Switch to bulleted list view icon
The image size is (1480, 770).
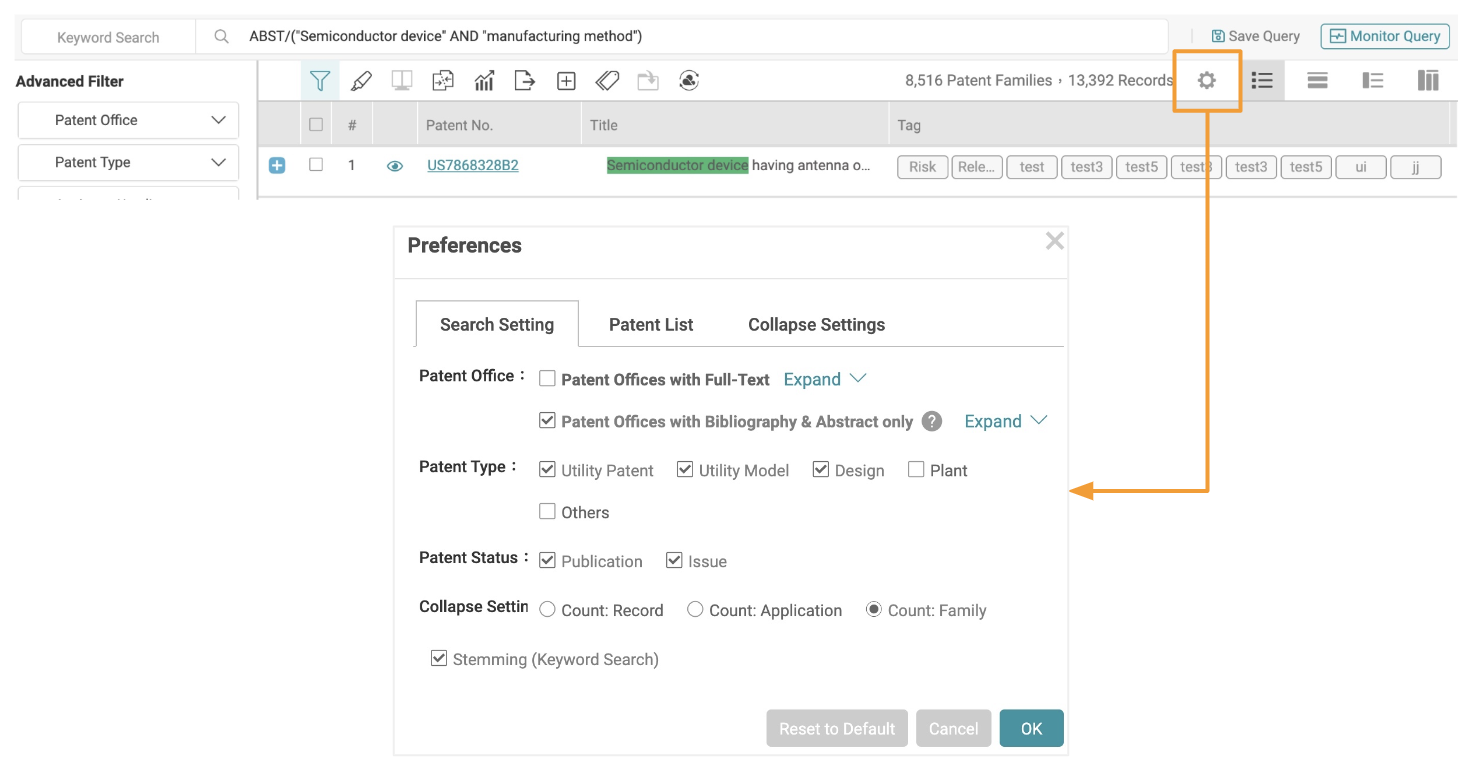coord(1262,80)
